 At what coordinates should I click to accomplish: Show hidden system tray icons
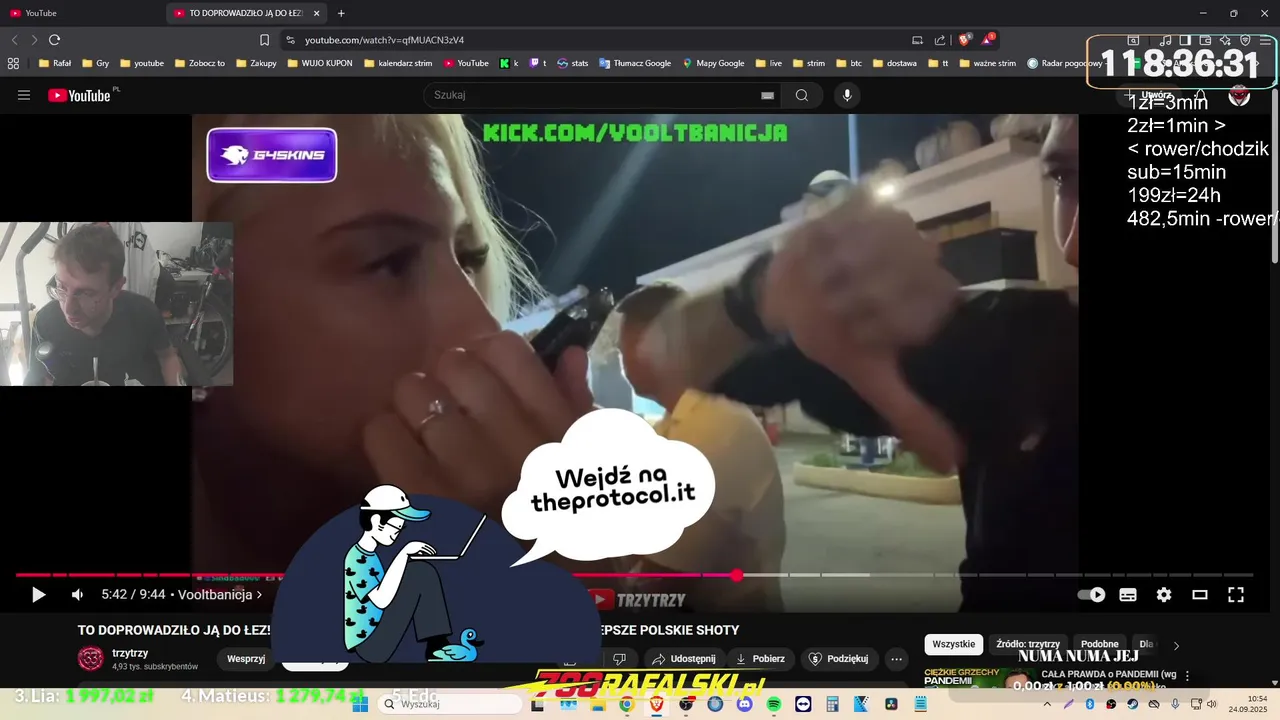tap(1047, 704)
